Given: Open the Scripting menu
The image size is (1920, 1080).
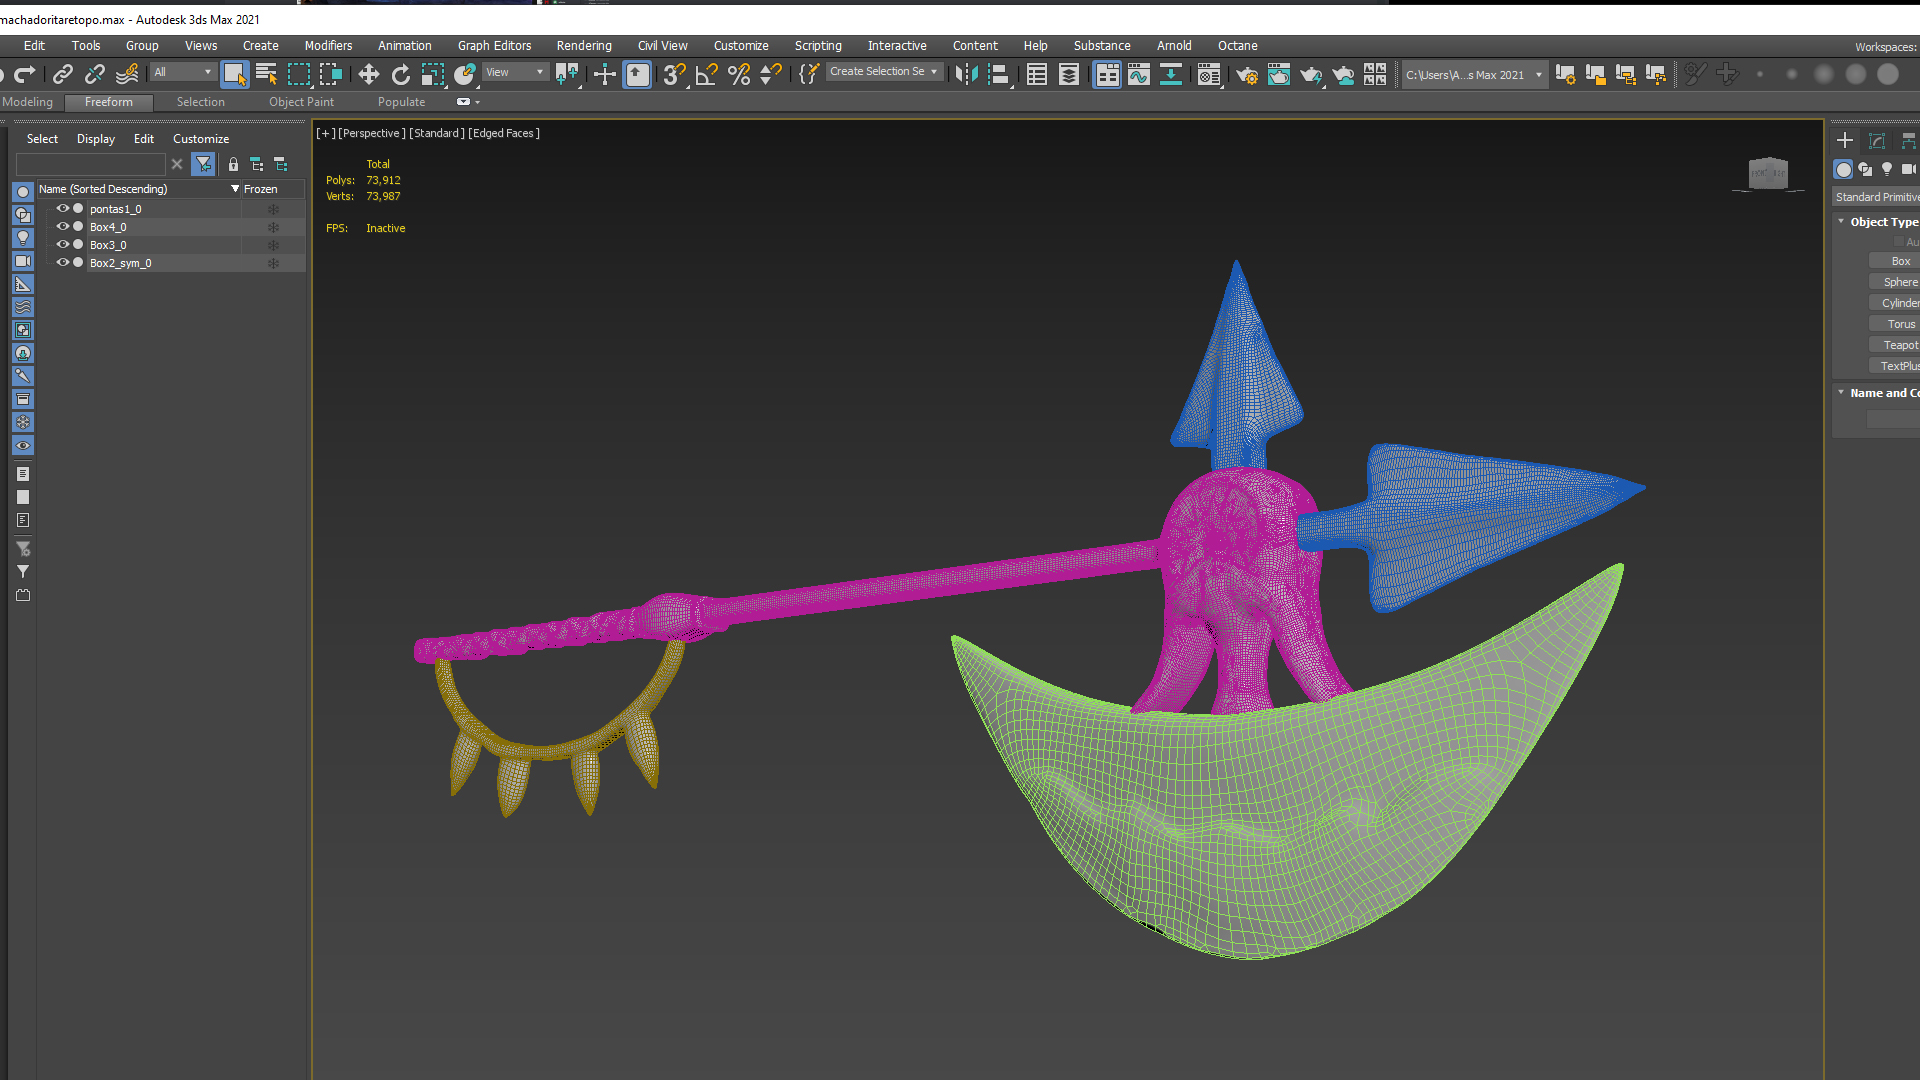Looking at the screenshot, I should pyautogui.click(x=818, y=46).
